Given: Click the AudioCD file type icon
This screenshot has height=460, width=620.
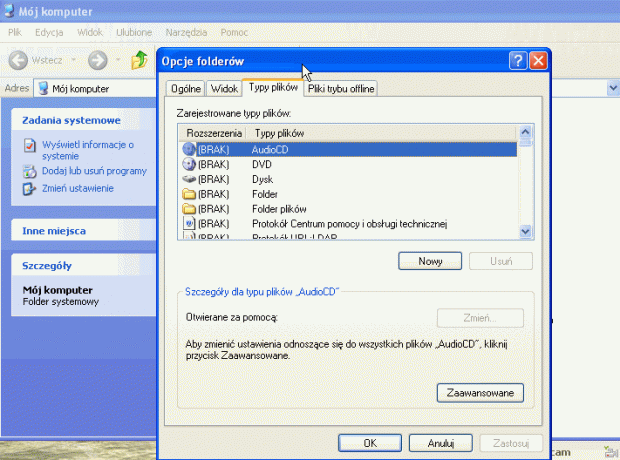Looking at the screenshot, I should click(x=188, y=149).
